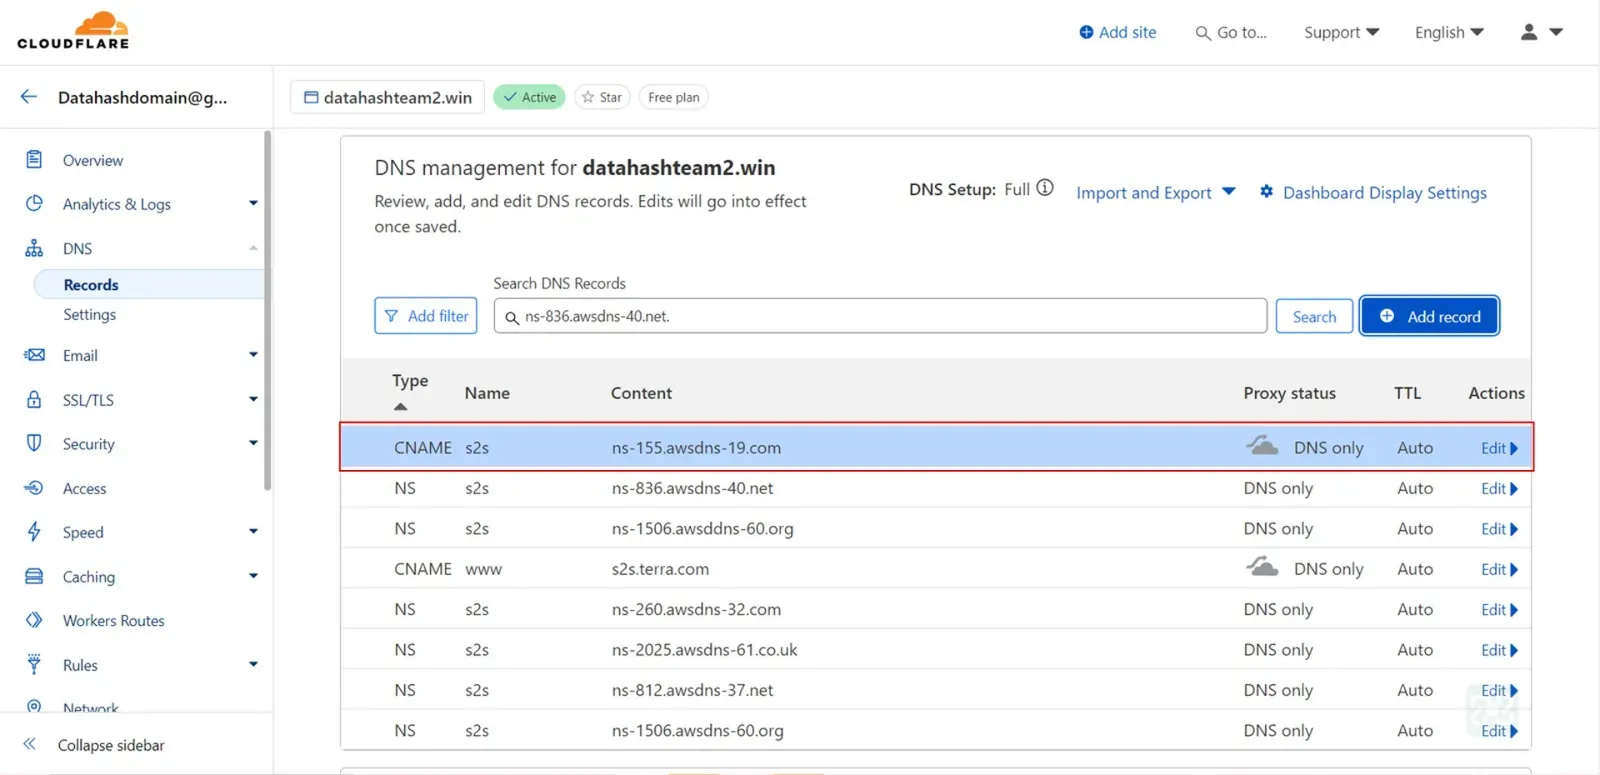Click the Add site link
1600x775 pixels.
(x=1118, y=32)
